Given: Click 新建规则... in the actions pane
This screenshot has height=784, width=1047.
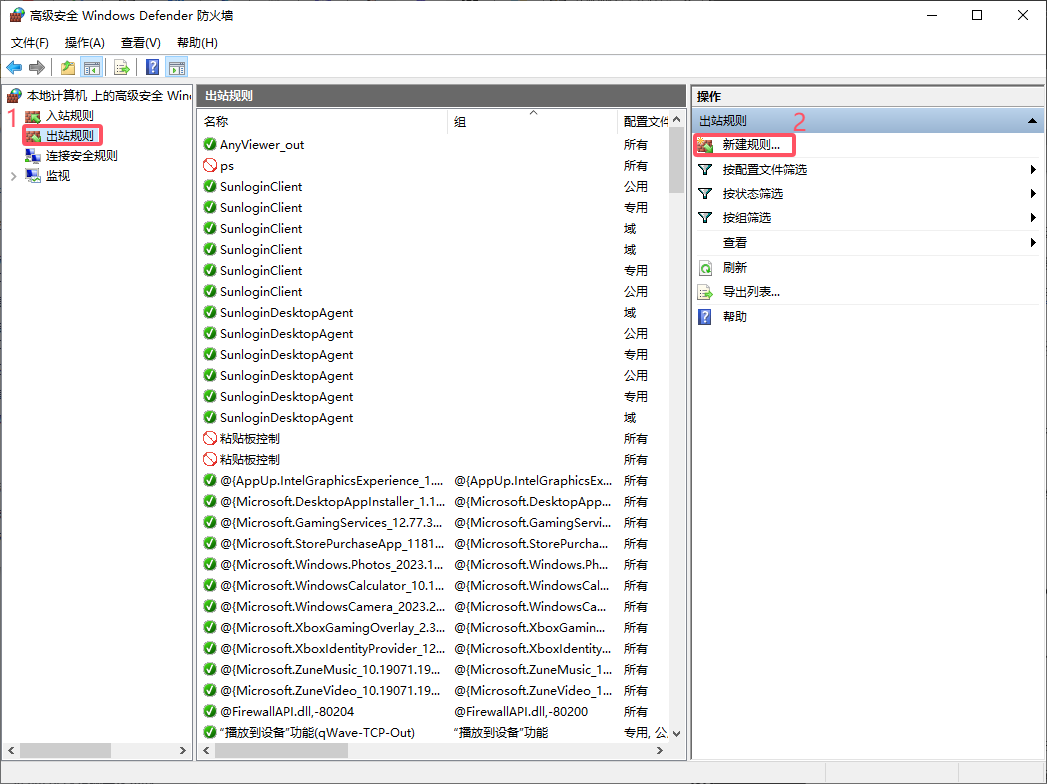Looking at the screenshot, I should click(x=750, y=145).
